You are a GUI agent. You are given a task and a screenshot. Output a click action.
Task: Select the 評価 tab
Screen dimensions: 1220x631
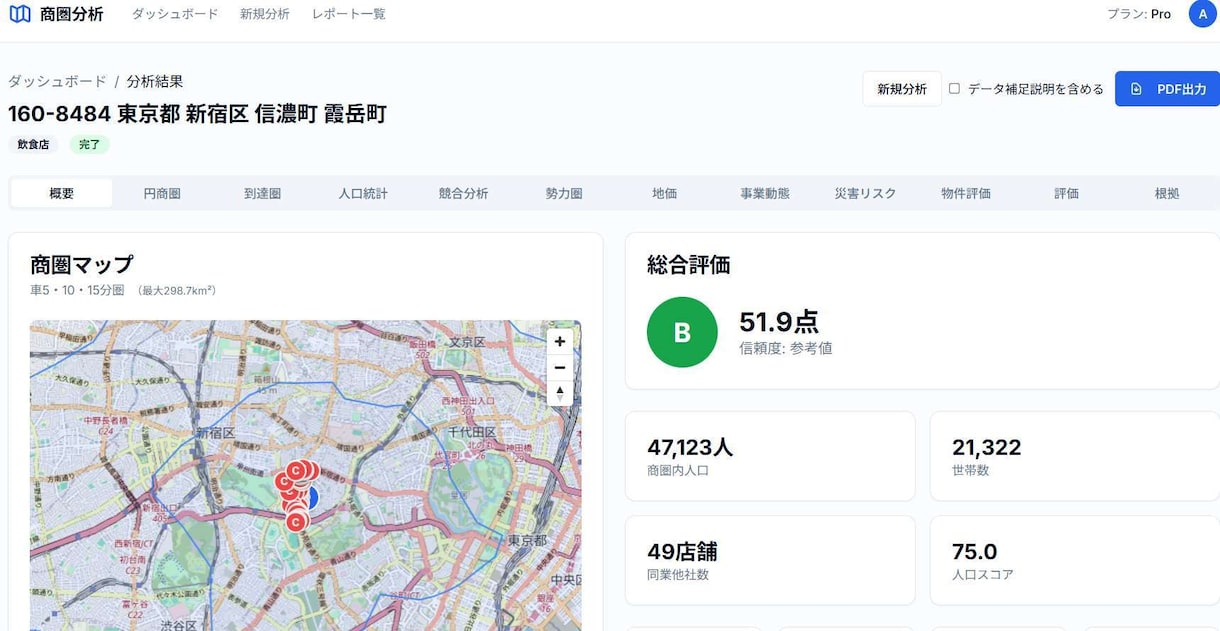(x=1067, y=193)
